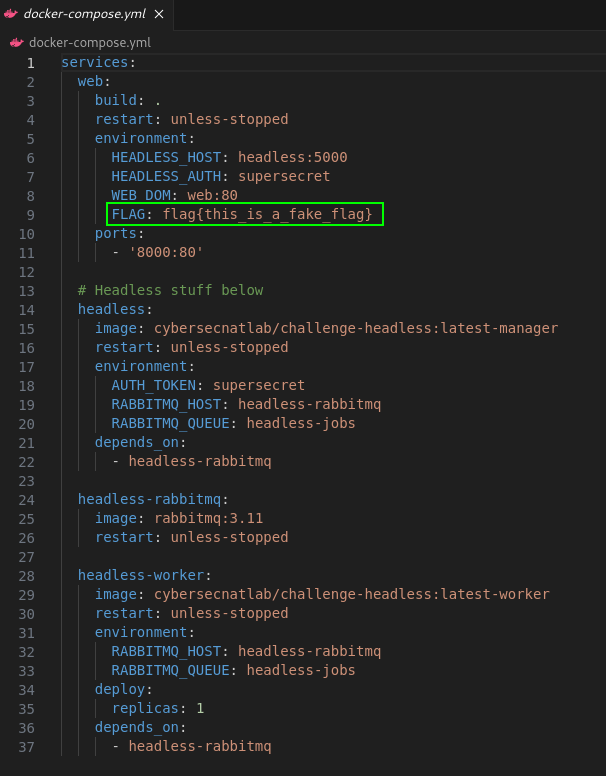Image resolution: width=606 pixels, height=776 pixels.
Task: Click 'RABBITMQ_QUEUE' on line 33
Action: [x=170, y=670]
